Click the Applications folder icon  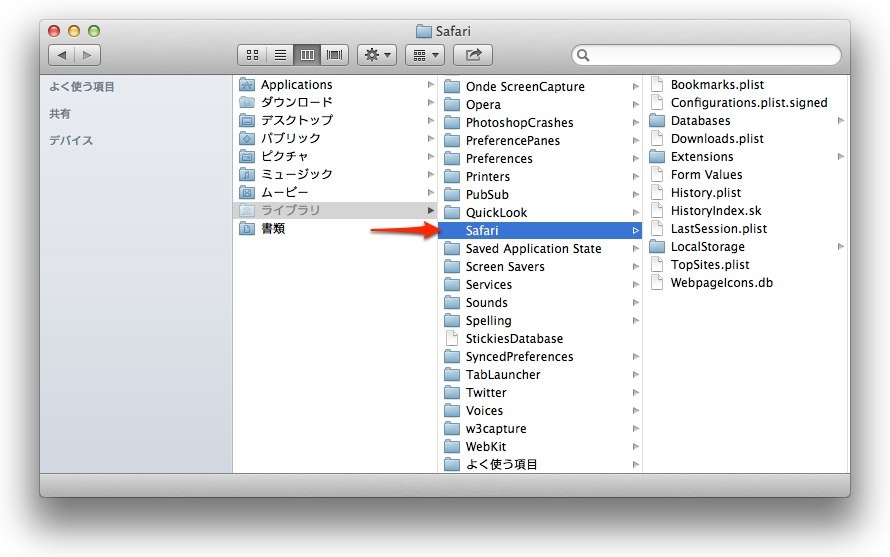click(247, 85)
